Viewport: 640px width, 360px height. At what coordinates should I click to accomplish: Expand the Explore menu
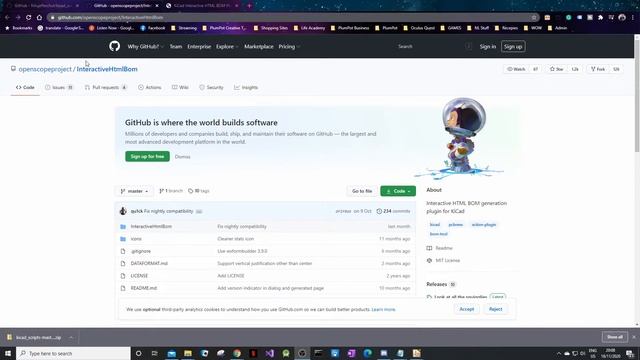click(x=227, y=47)
